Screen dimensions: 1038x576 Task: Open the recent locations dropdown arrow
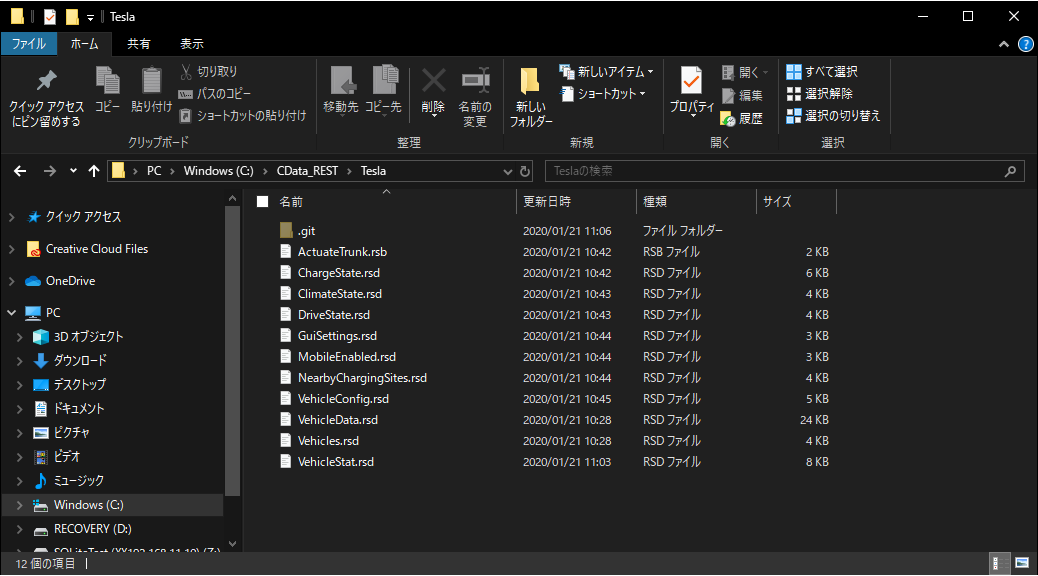(x=73, y=171)
